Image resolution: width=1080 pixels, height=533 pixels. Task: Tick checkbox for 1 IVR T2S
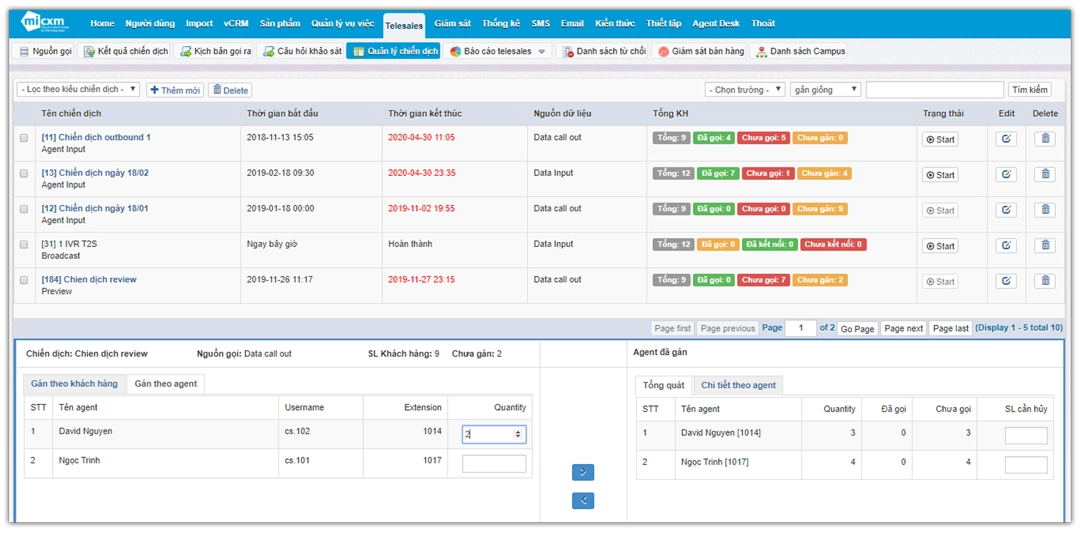coord(24,244)
